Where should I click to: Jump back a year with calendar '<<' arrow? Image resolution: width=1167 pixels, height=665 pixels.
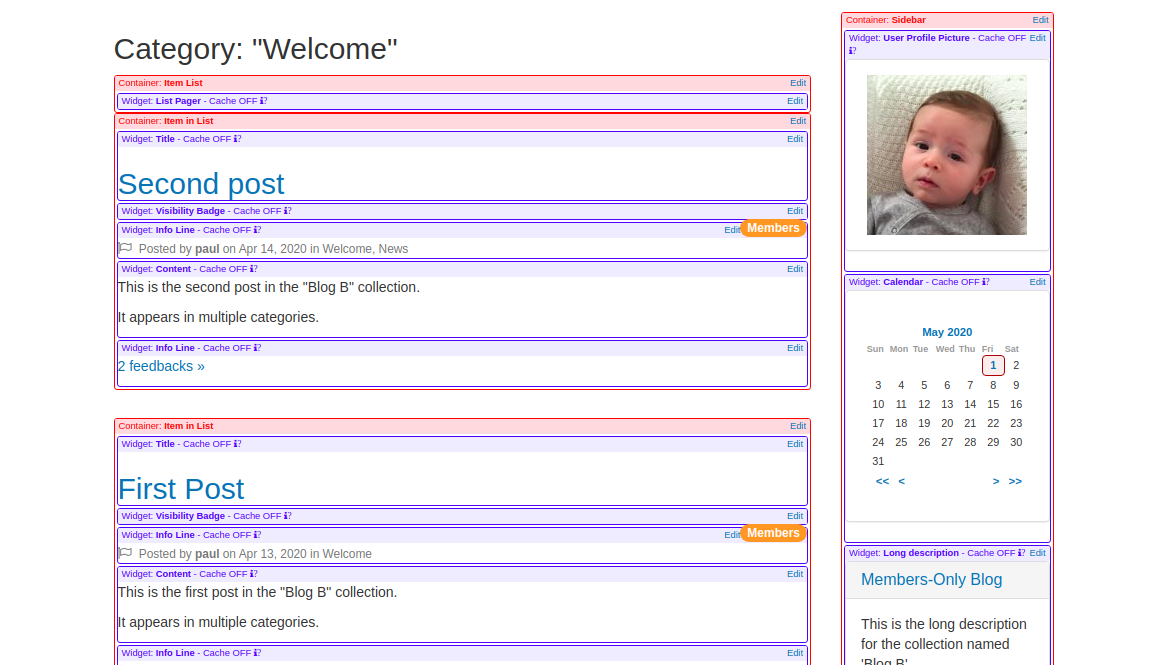point(883,481)
